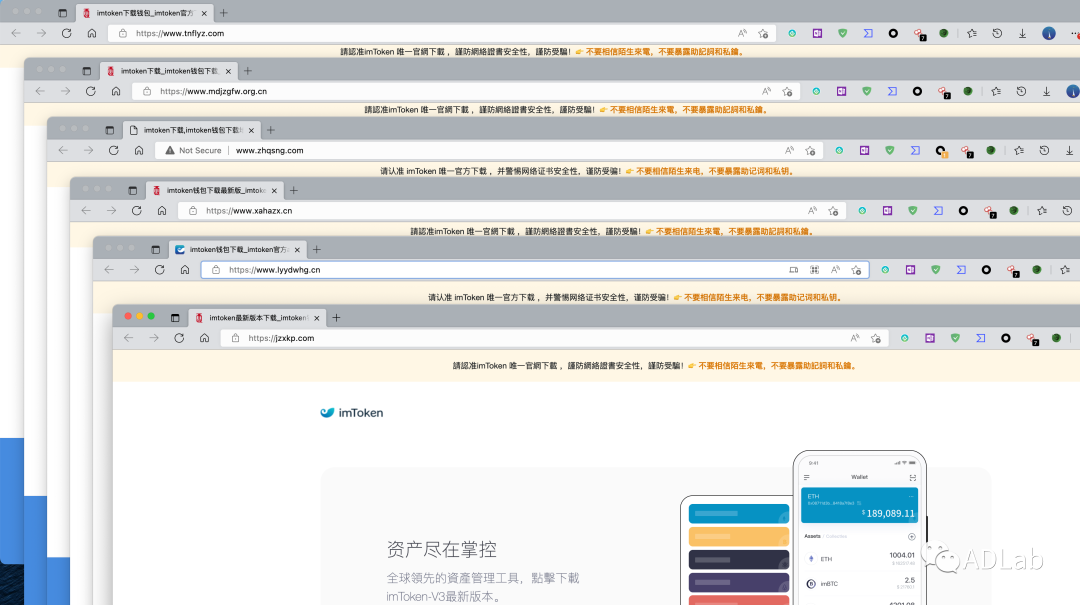Open Collections via the star-with-lines icon
This screenshot has height=605, width=1080.
[x=972, y=32]
